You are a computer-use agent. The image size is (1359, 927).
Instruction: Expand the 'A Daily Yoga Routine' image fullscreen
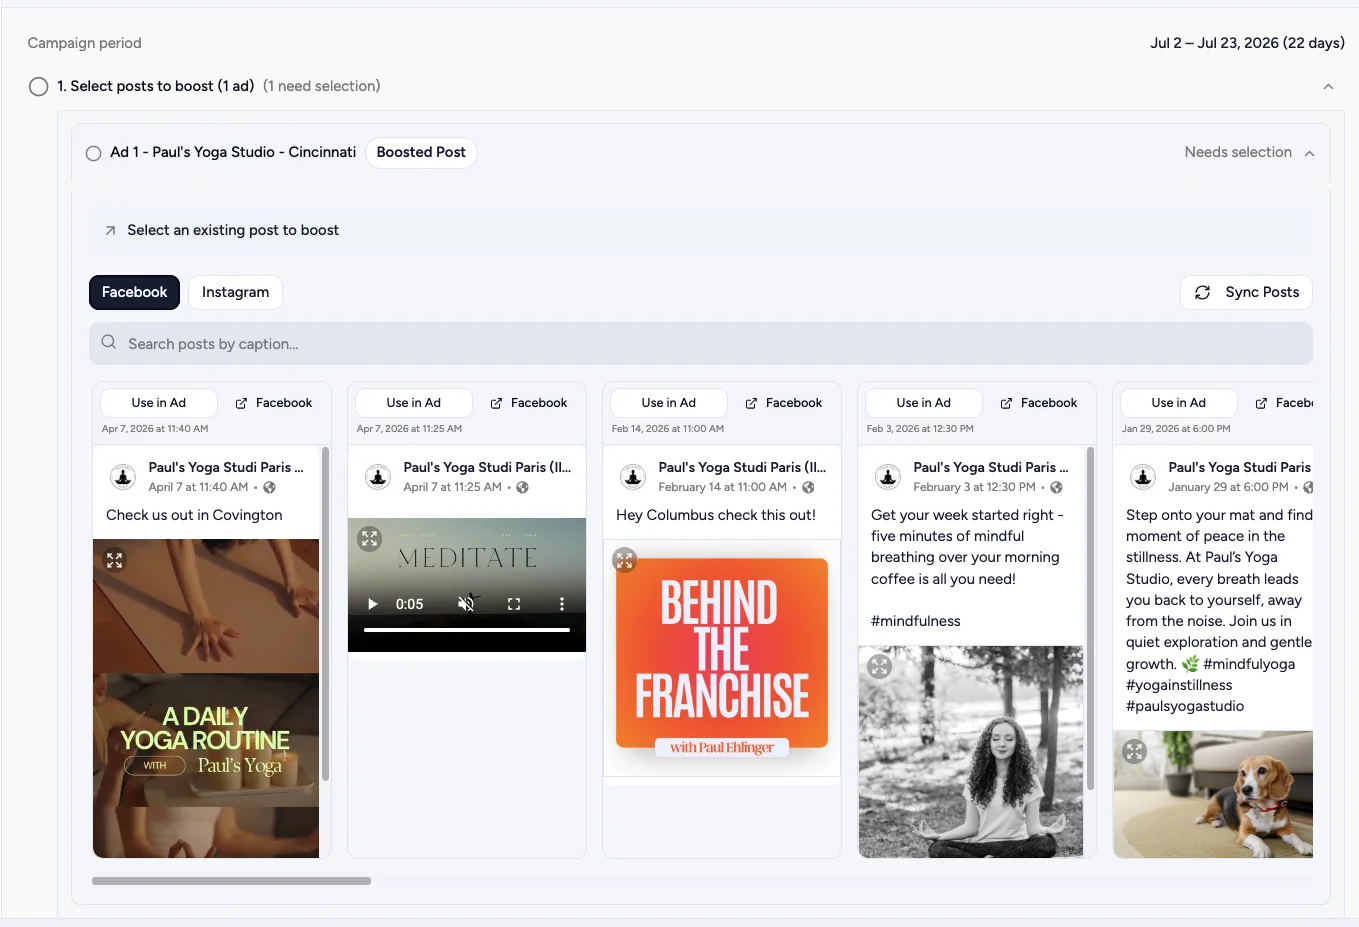[115, 561]
